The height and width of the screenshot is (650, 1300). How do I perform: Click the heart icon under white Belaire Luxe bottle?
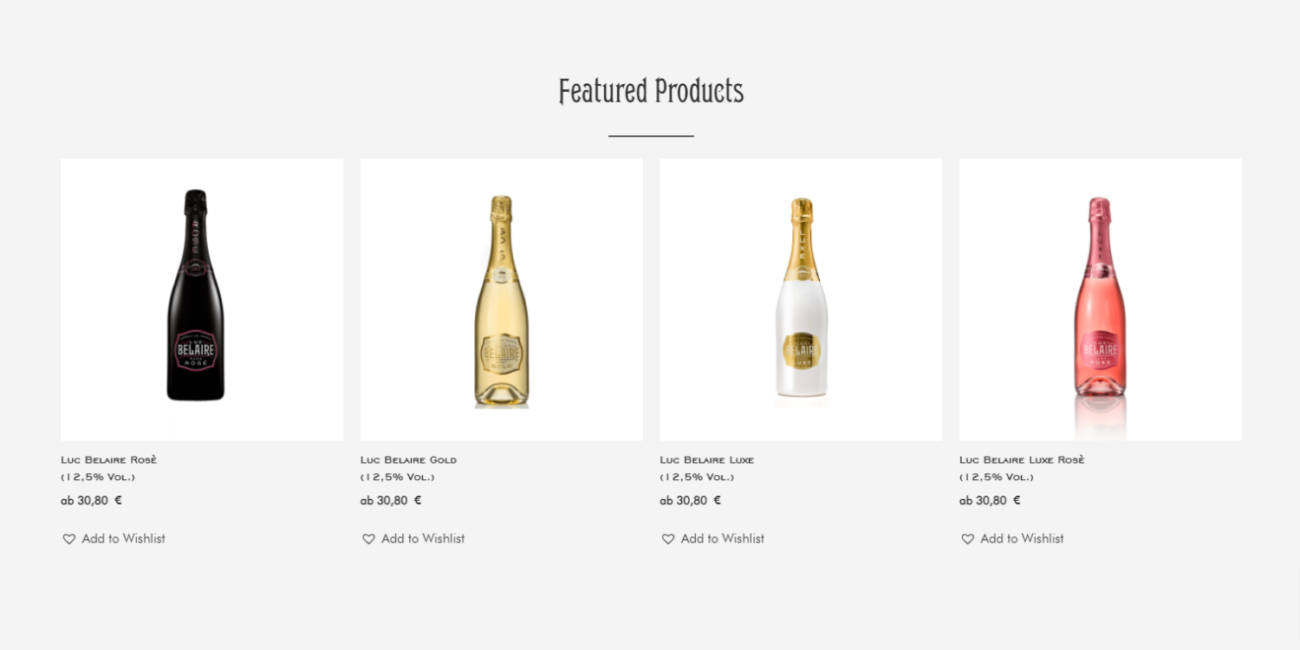pyautogui.click(x=668, y=539)
